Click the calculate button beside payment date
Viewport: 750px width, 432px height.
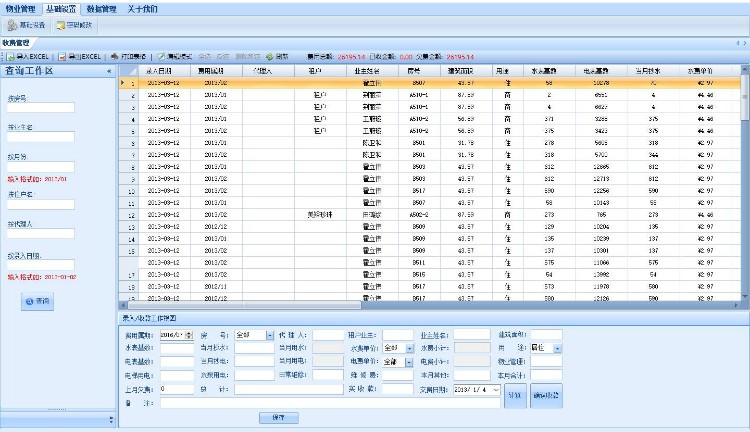click(x=515, y=396)
